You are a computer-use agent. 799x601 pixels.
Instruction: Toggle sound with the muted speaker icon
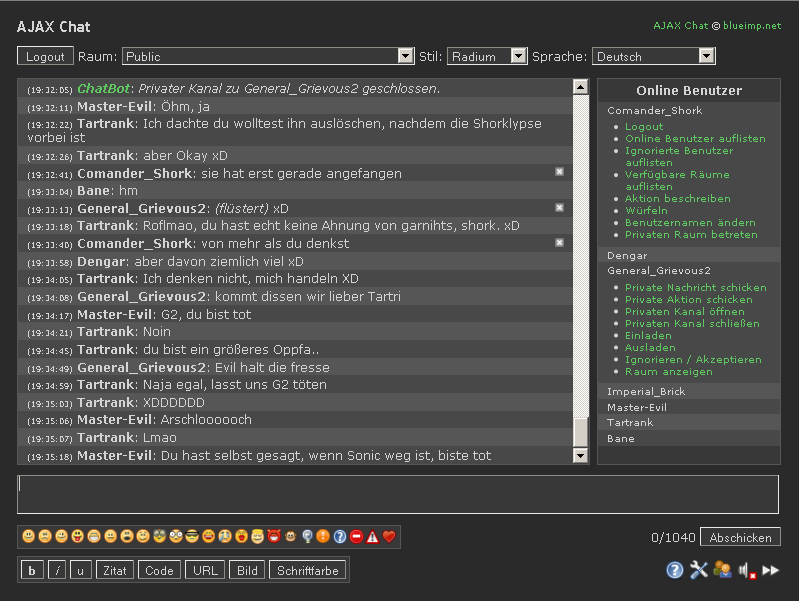click(747, 570)
